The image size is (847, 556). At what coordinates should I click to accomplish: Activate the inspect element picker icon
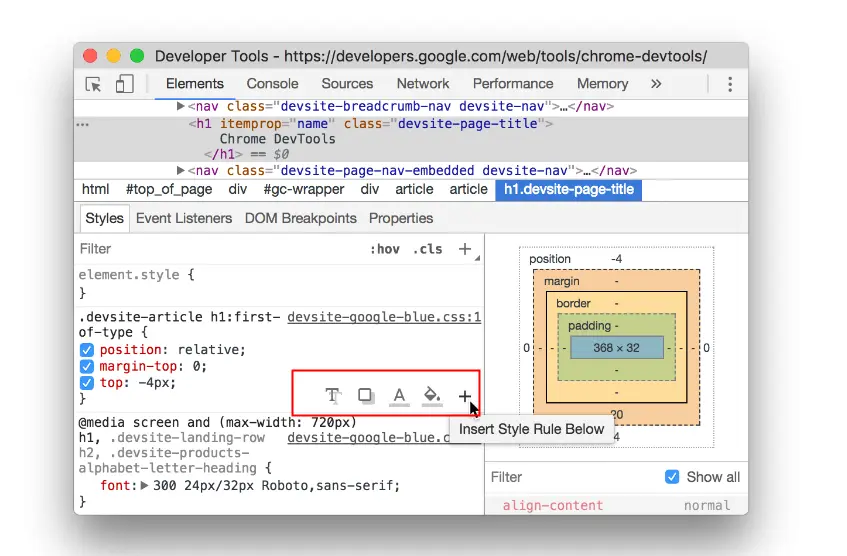93,84
